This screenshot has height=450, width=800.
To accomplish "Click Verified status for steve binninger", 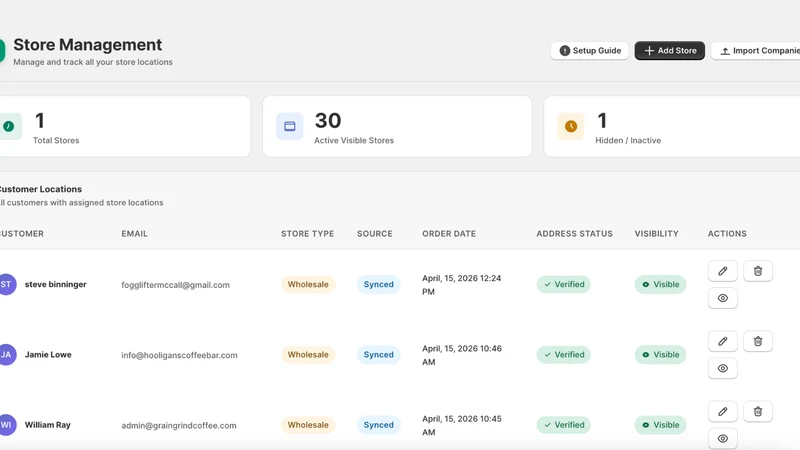I will 563,284.
